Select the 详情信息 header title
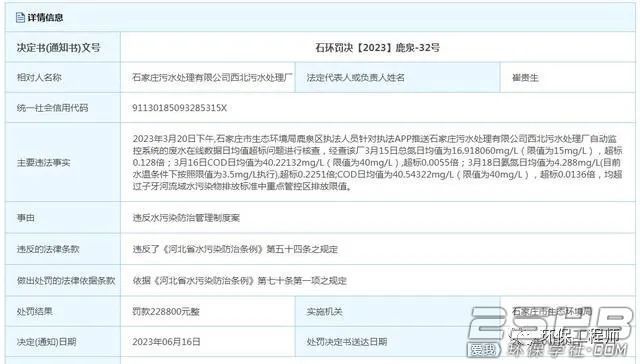 point(45,18)
